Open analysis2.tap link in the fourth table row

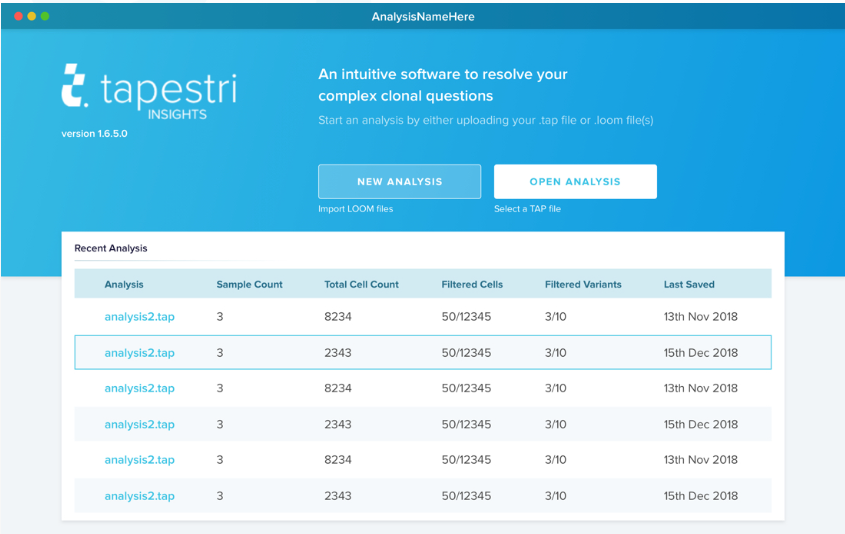point(139,425)
